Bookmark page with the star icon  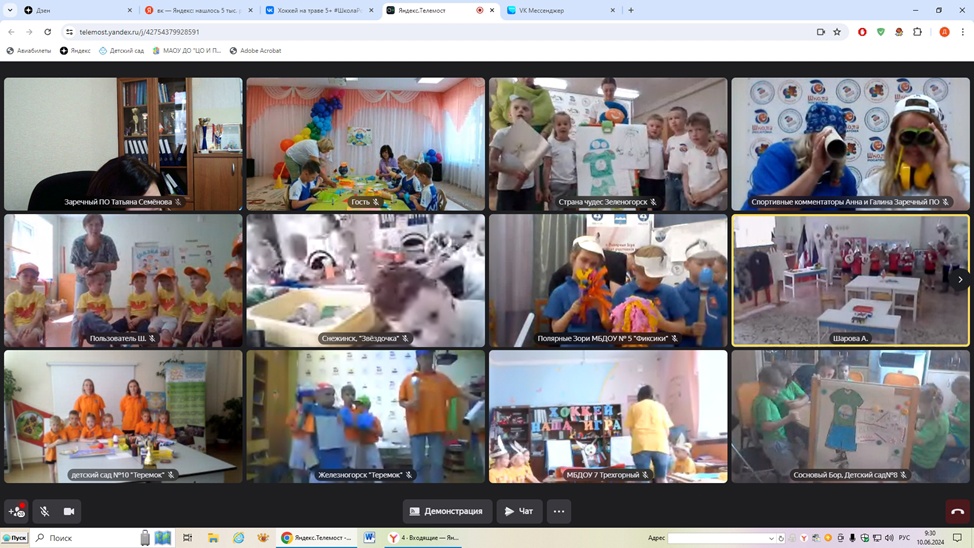(838, 32)
